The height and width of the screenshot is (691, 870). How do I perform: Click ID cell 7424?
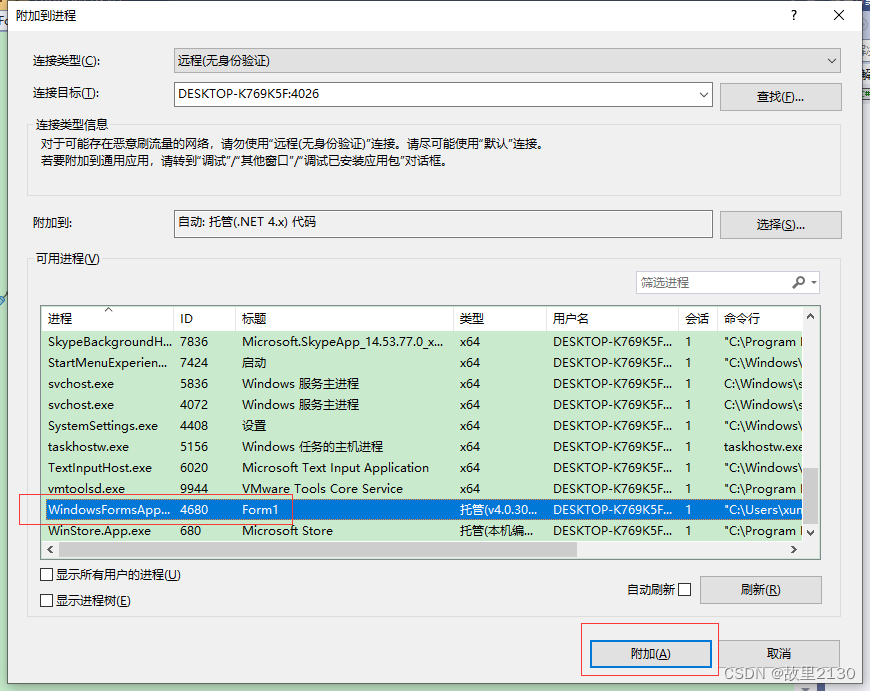click(194, 363)
